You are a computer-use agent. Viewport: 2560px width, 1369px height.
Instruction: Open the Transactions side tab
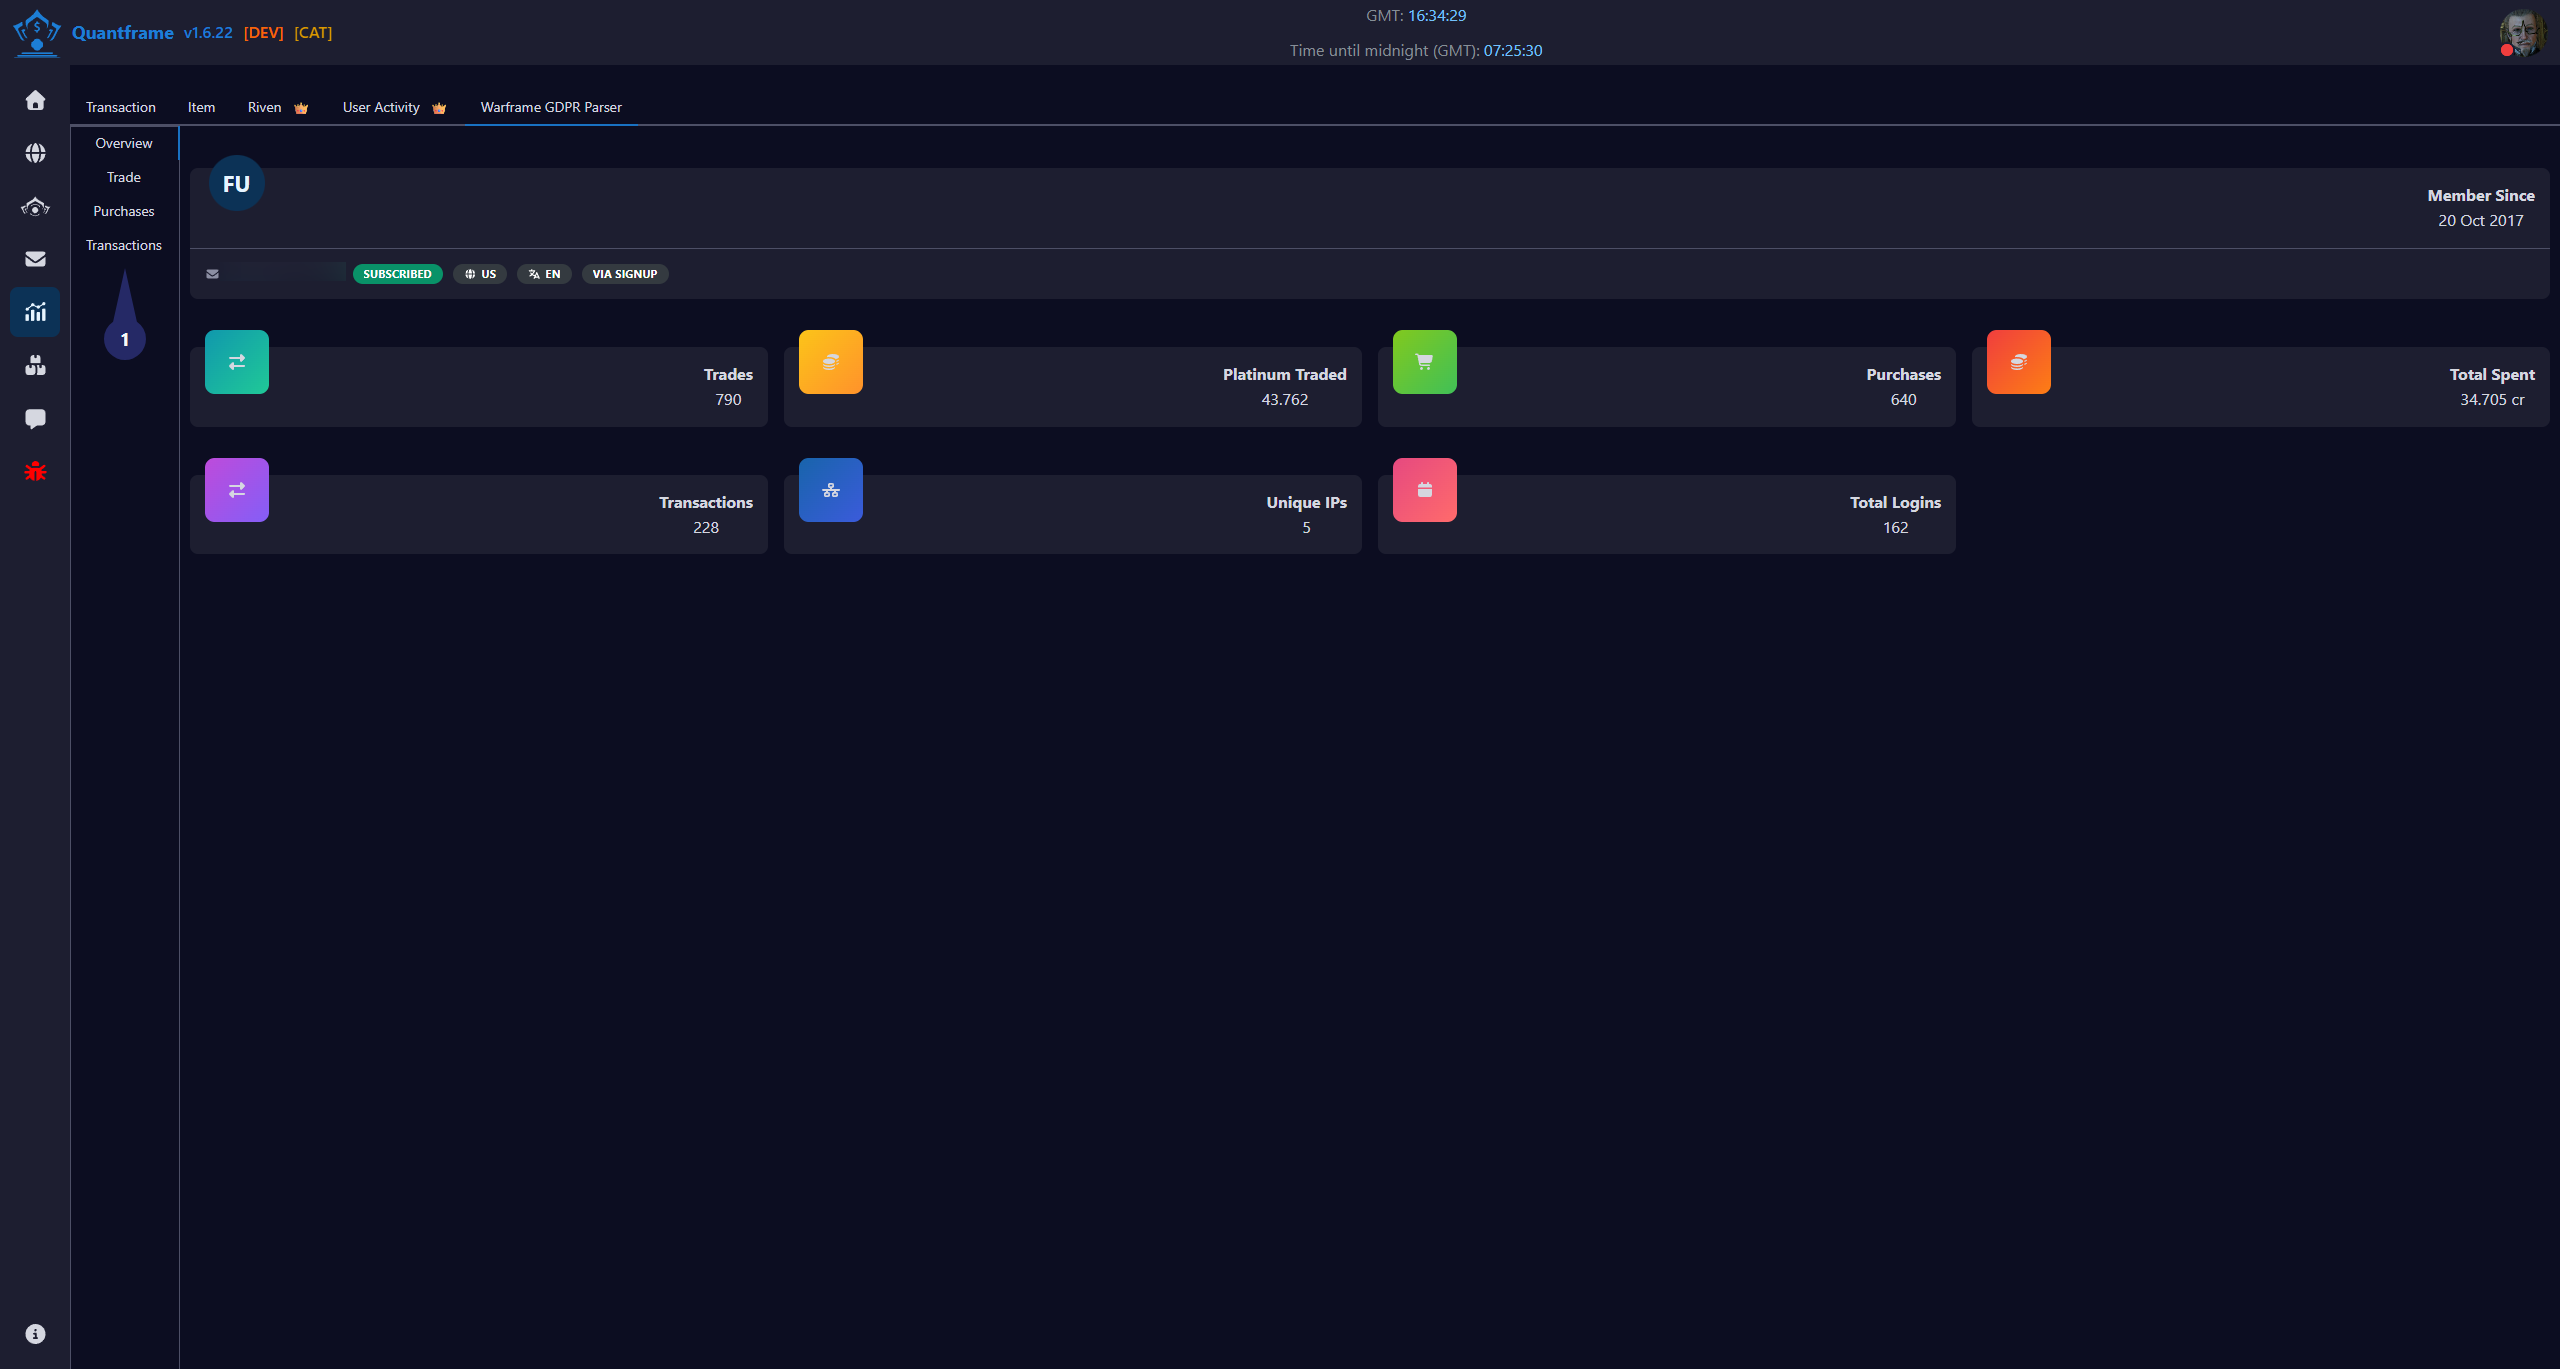[x=124, y=245]
